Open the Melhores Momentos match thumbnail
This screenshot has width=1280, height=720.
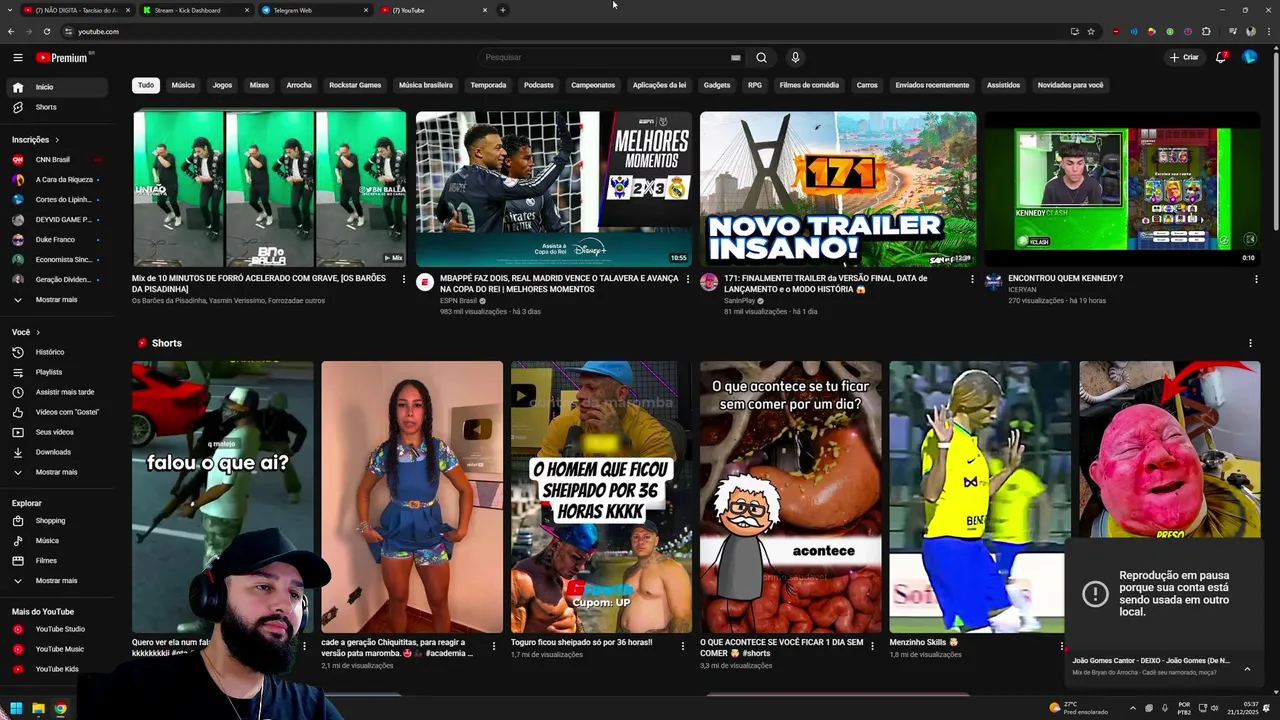(554, 189)
